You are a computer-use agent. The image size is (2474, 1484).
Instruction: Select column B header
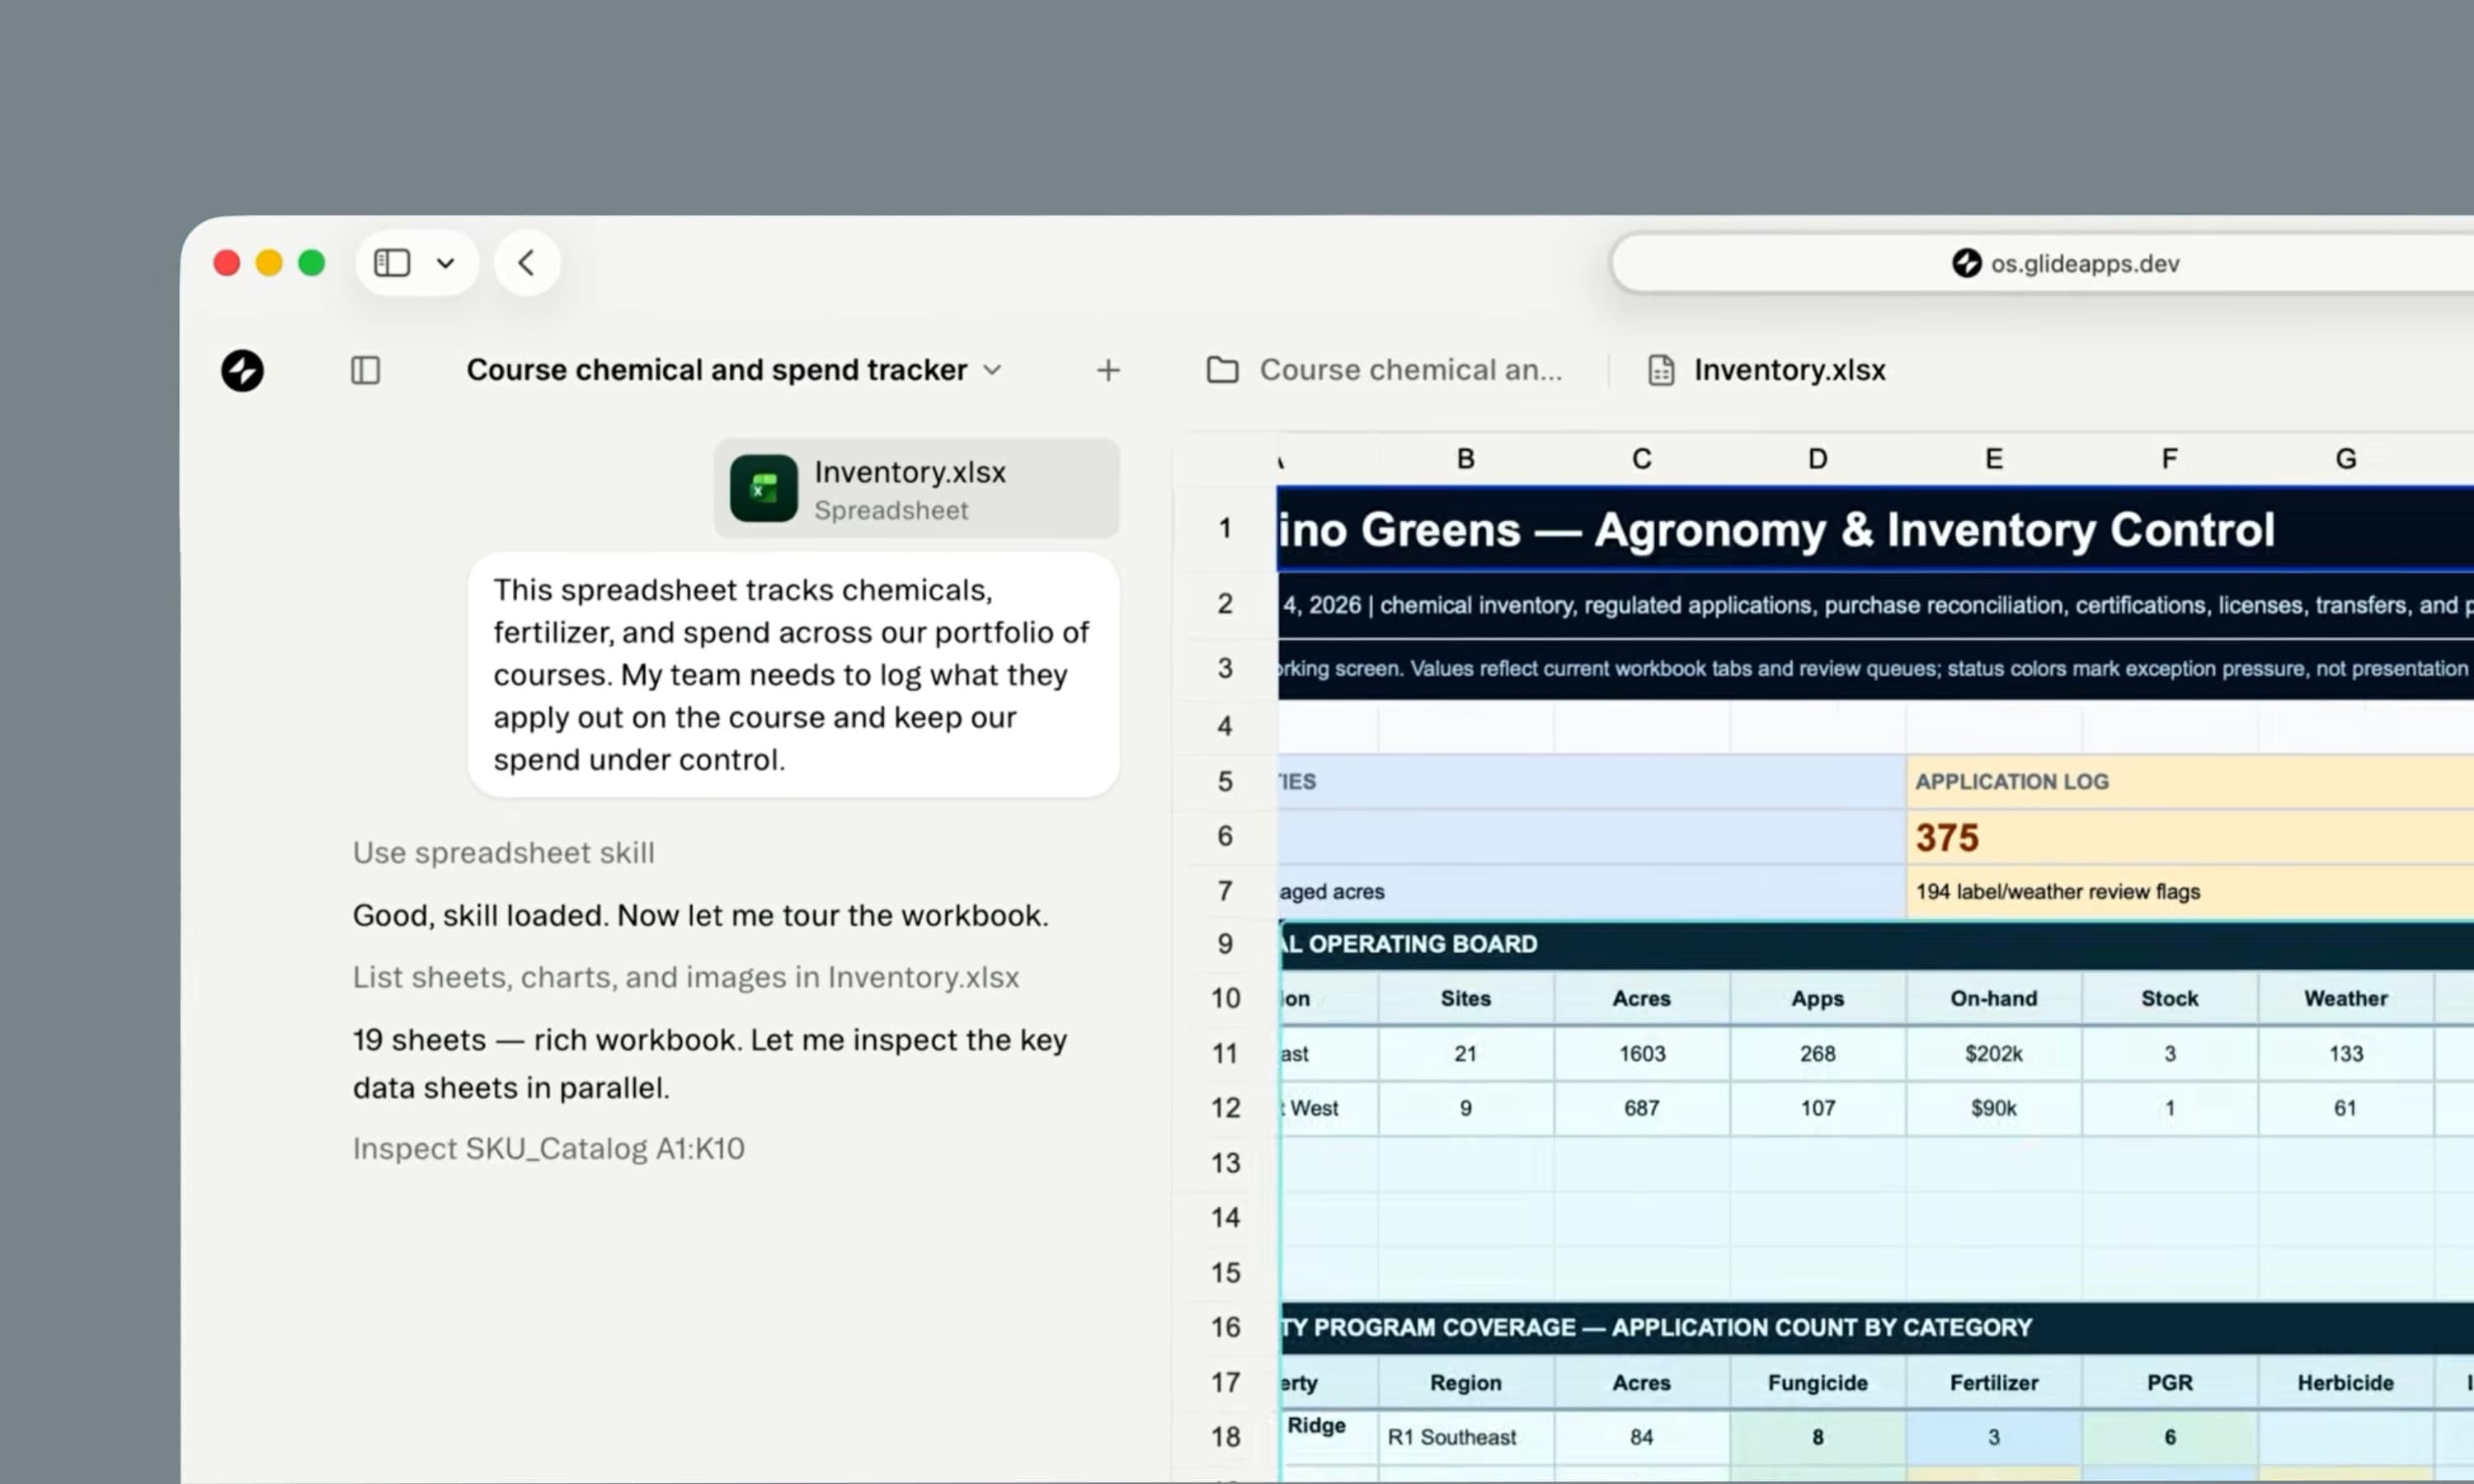click(1466, 459)
